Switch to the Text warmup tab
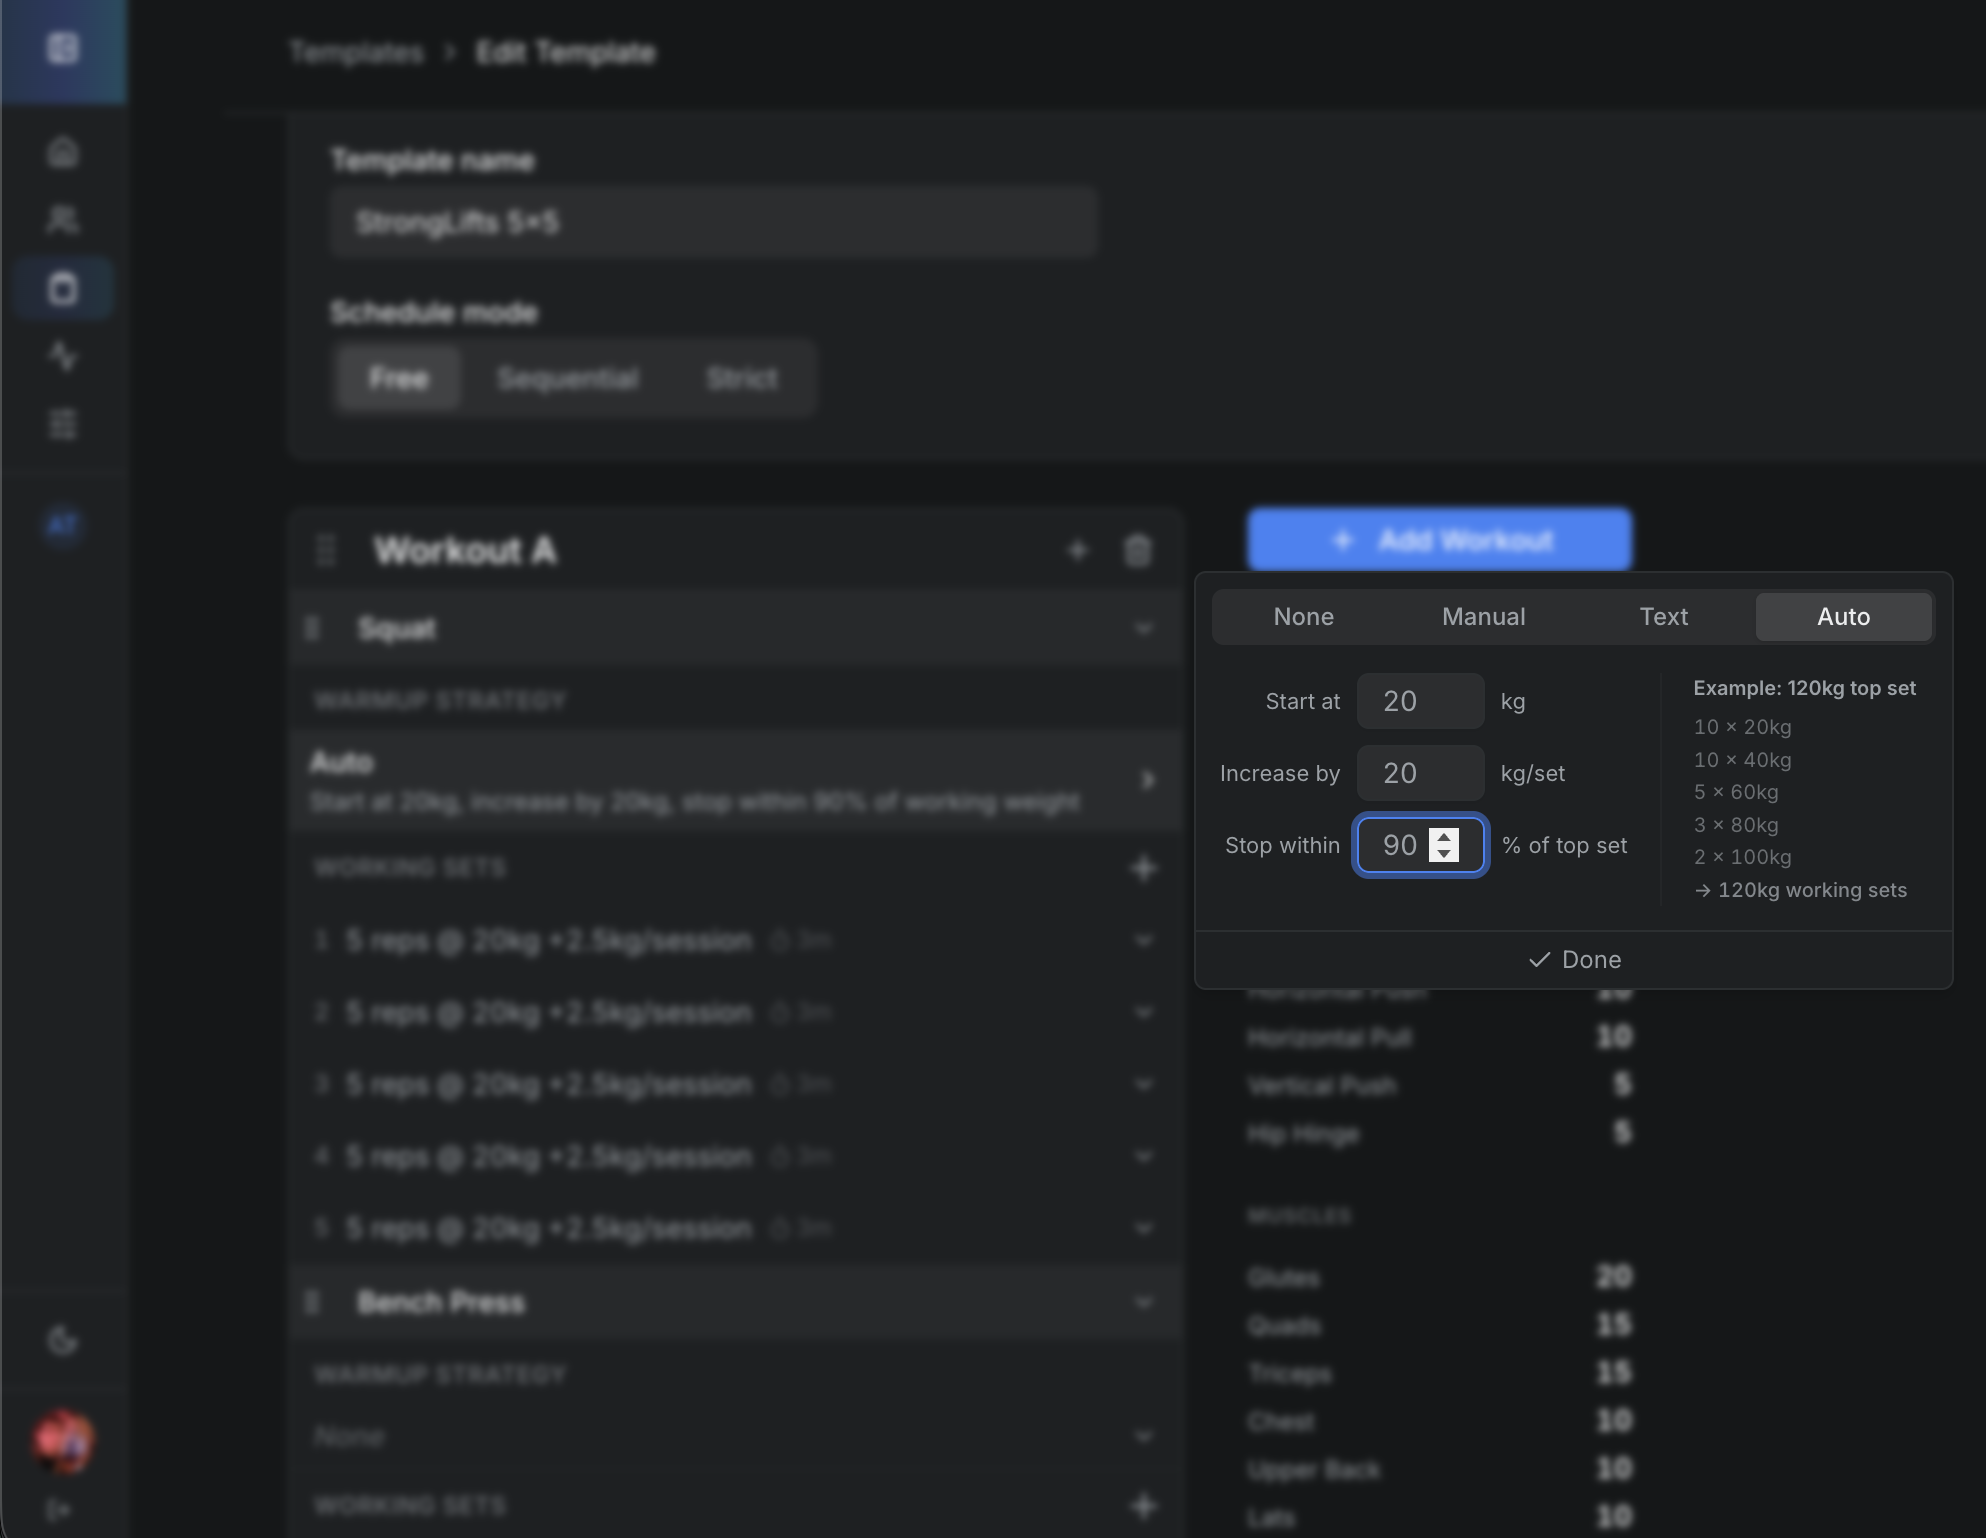The width and height of the screenshot is (1986, 1538). (x=1663, y=616)
